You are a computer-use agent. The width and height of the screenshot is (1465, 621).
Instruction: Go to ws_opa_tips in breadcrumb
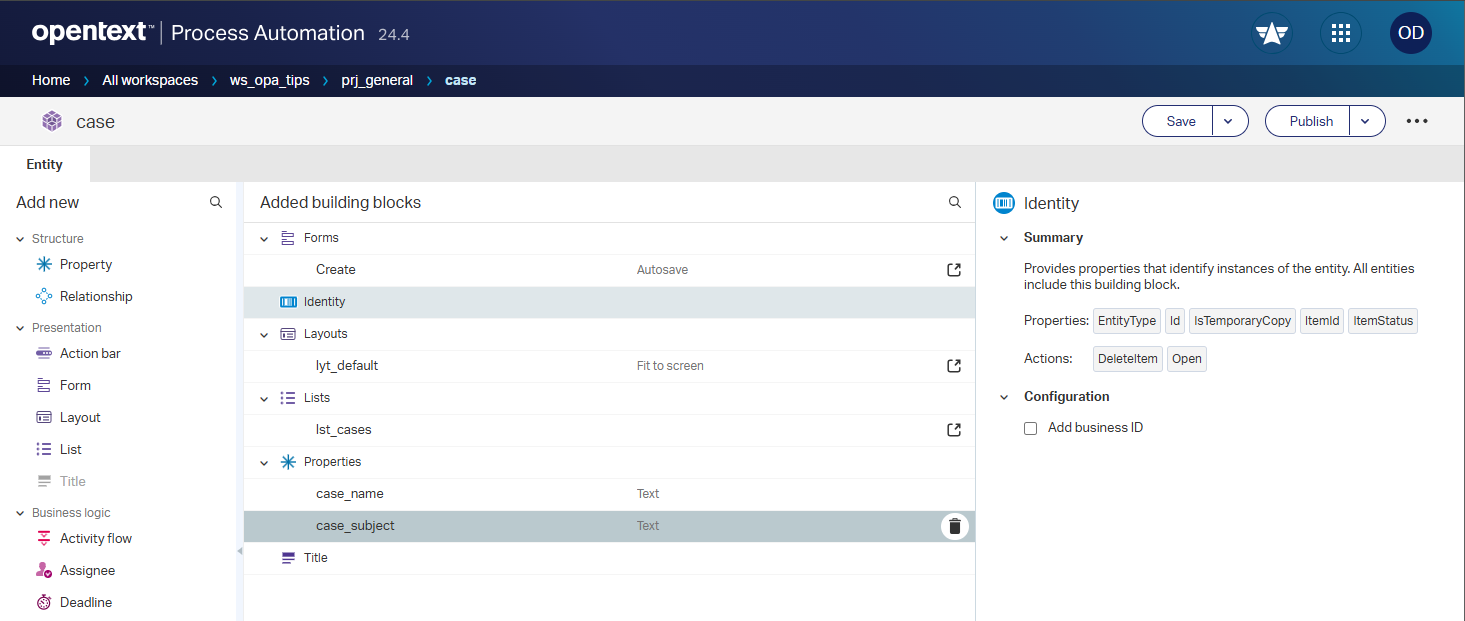point(269,80)
